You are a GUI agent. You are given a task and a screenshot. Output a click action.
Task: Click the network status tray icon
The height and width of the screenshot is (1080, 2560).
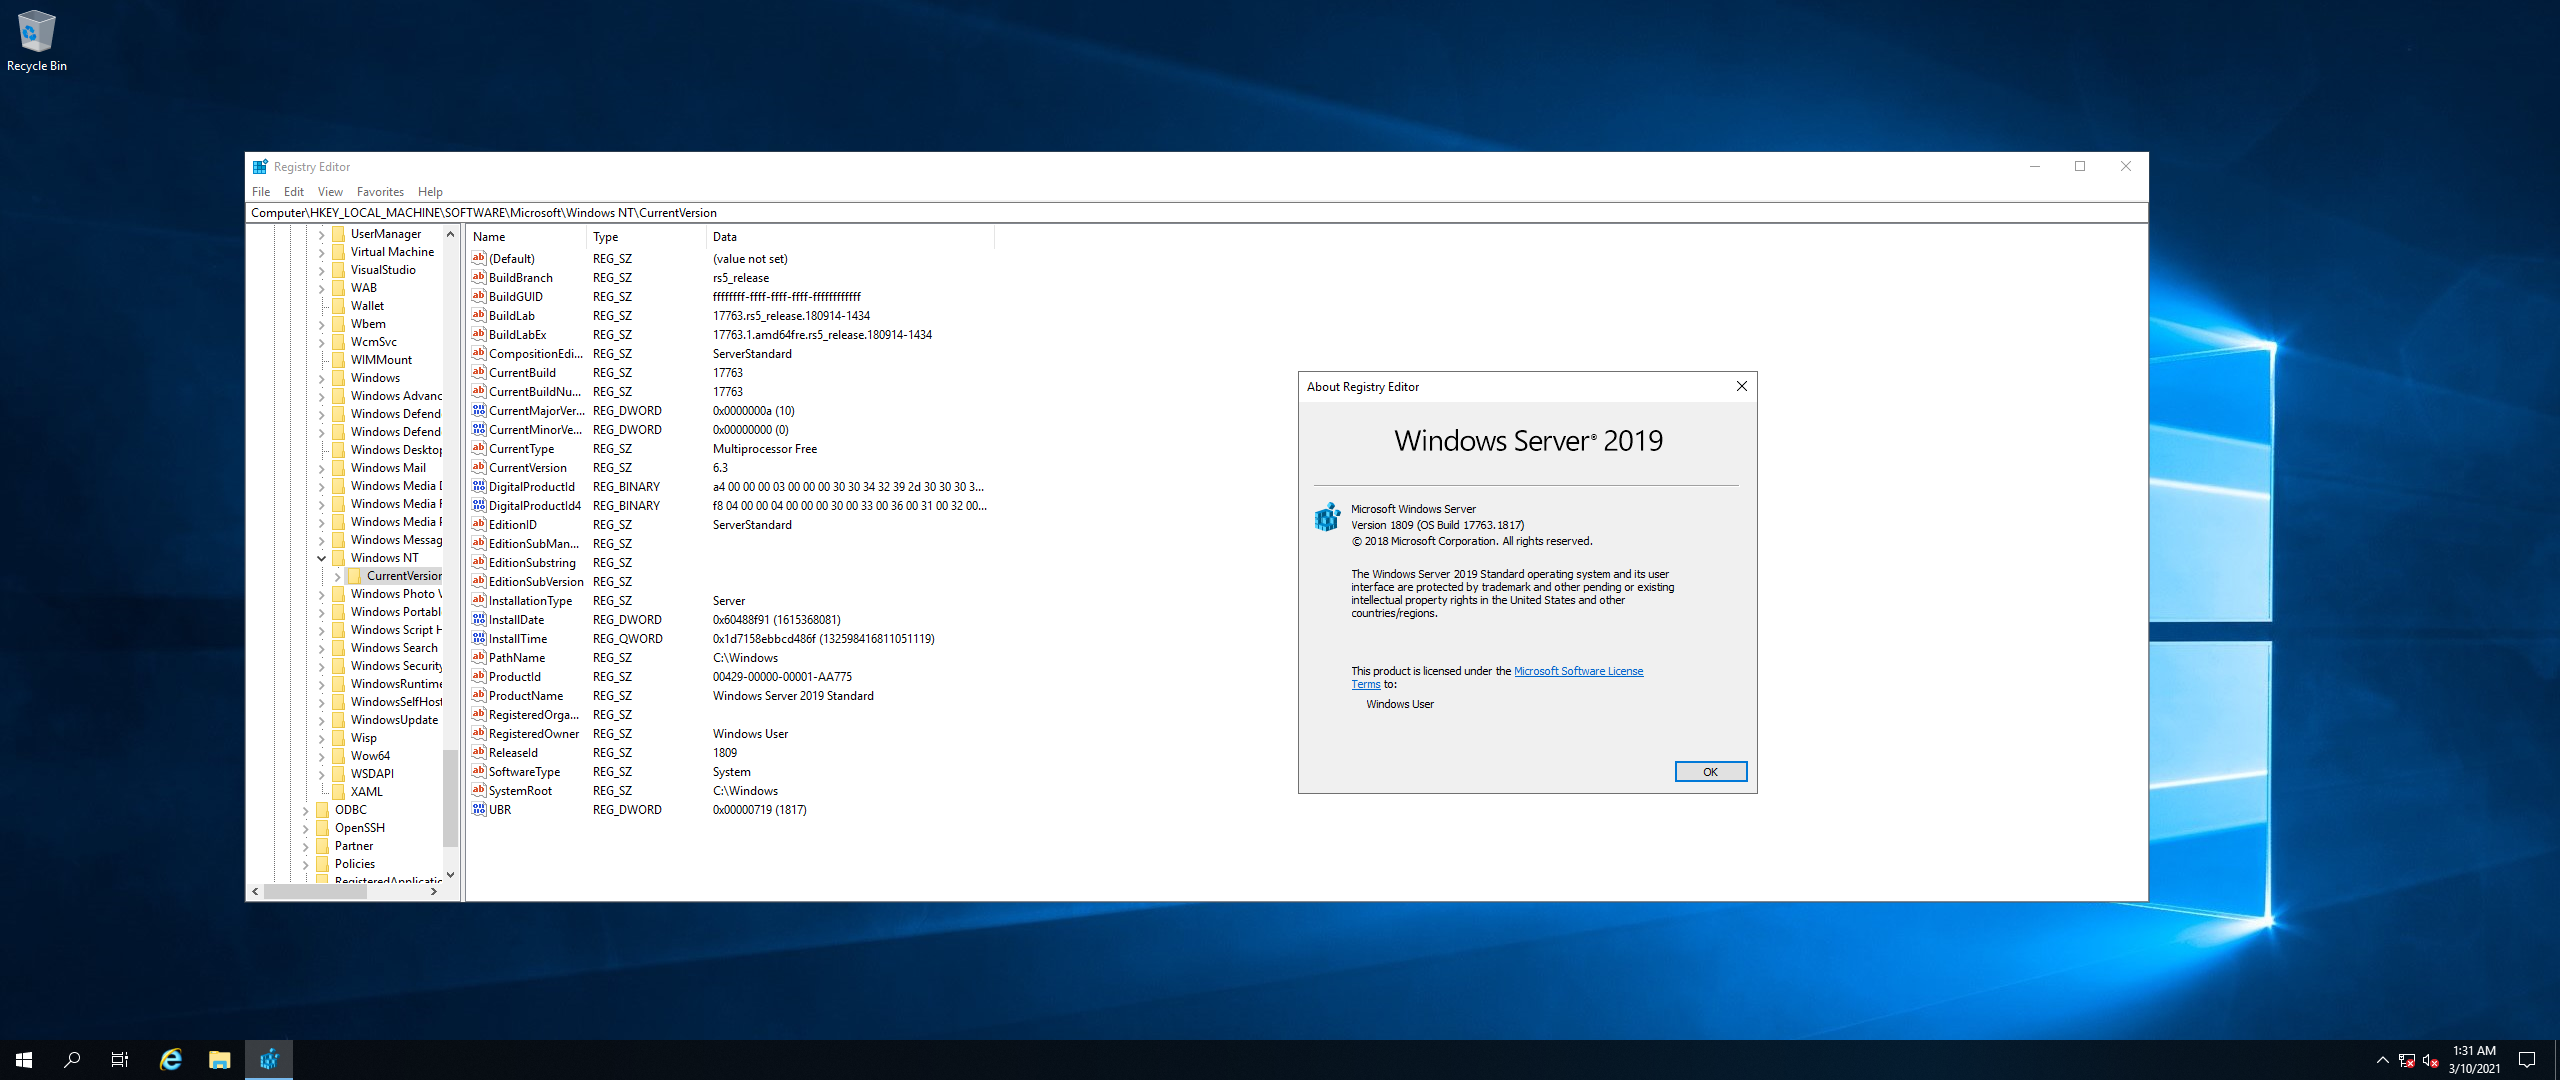point(2407,1060)
